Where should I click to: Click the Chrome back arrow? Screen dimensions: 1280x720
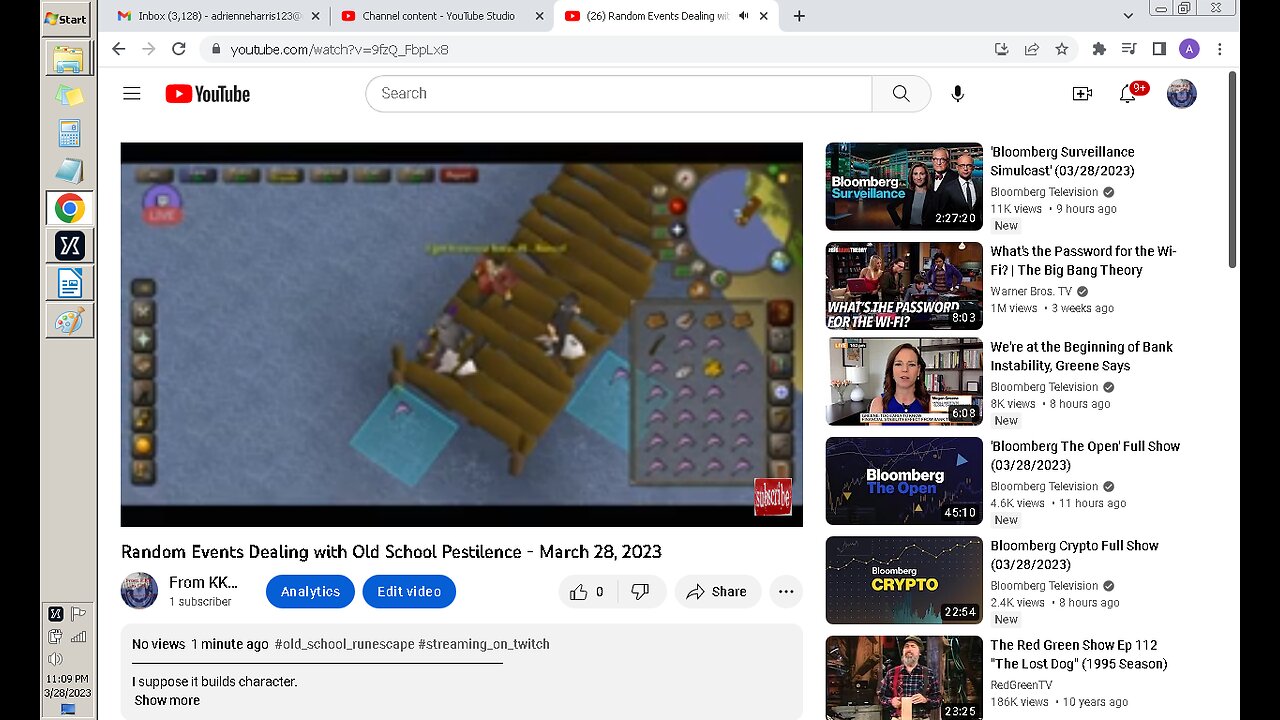pos(118,49)
